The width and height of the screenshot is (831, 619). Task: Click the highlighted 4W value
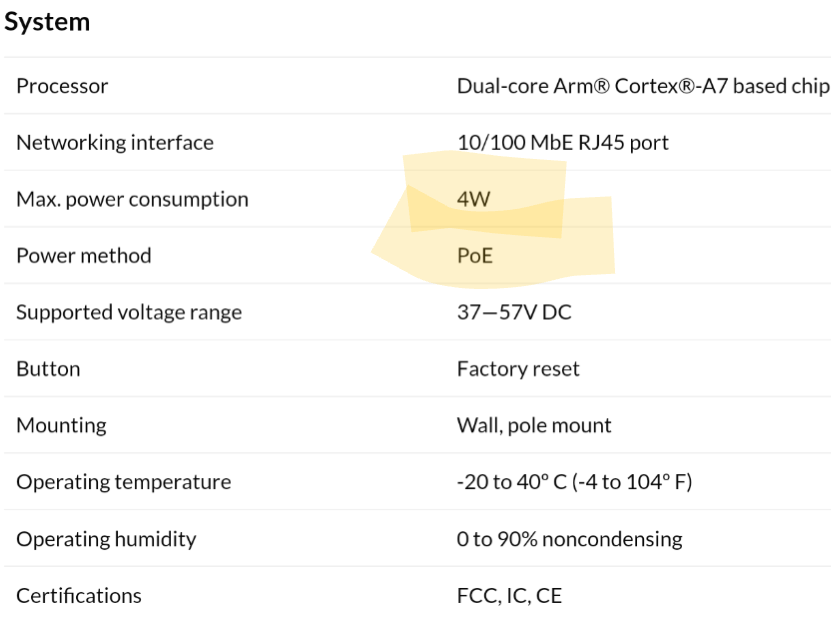[x=474, y=199]
